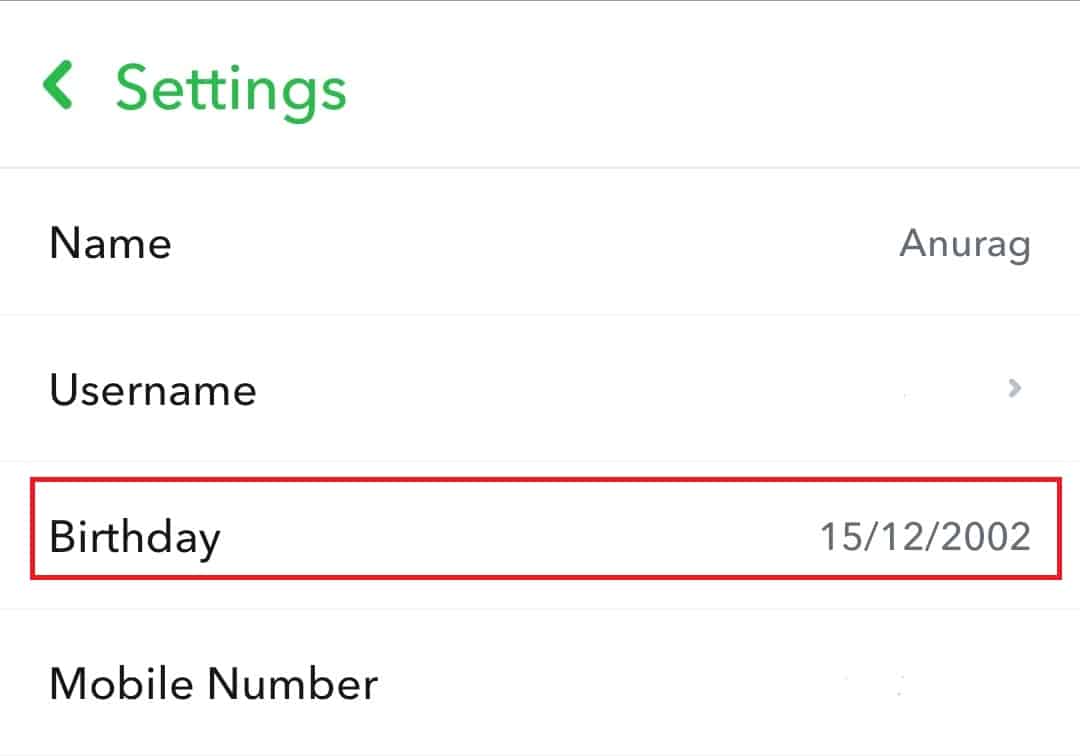Screen dimensions: 1080x756
Task: Open the Username settings row
Action: coord(540,389)
